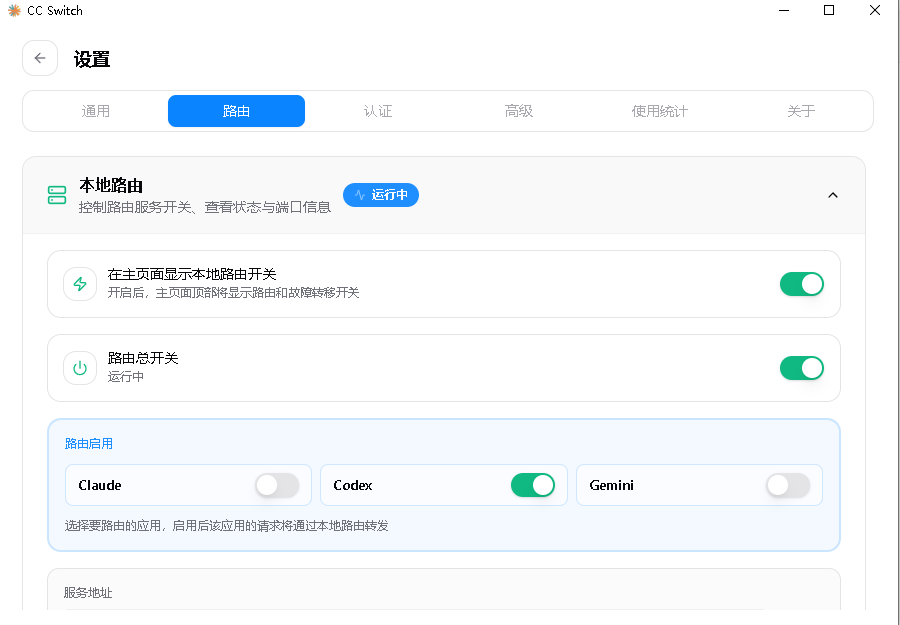Image resolution: width=900 pixels, height=625 pixels.
Task: Click the lightning bolt icon
Action: pos(80,284)
